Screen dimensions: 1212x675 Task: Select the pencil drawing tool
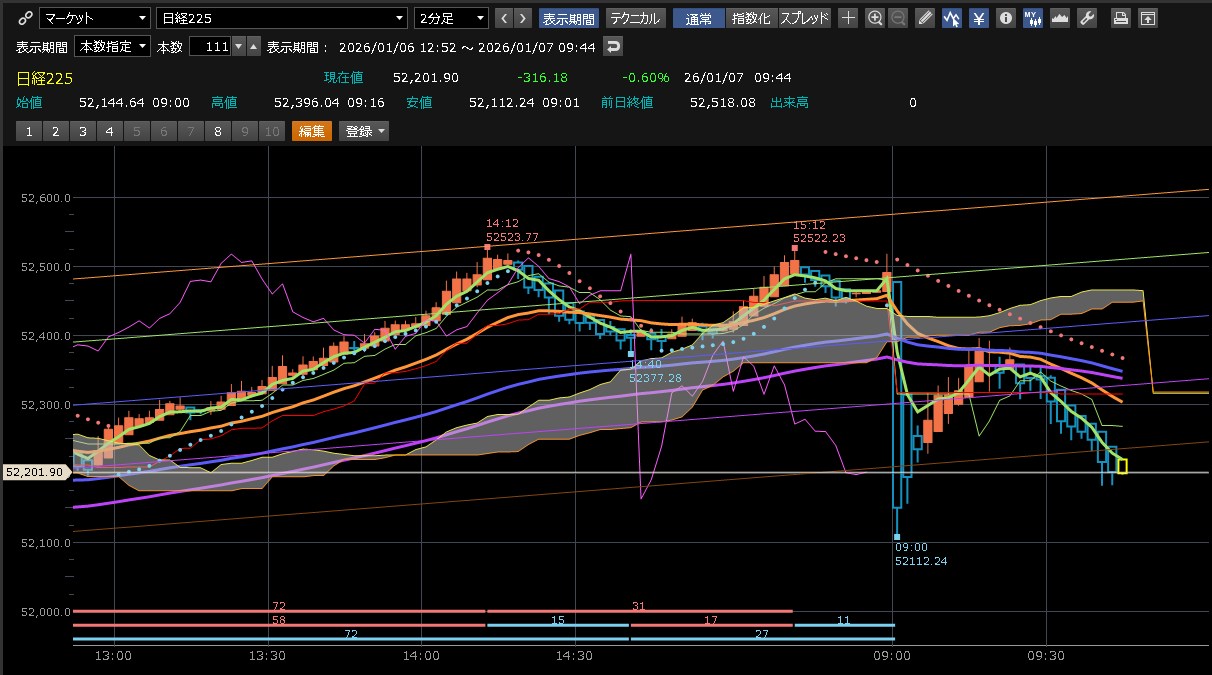click(925, 18)
